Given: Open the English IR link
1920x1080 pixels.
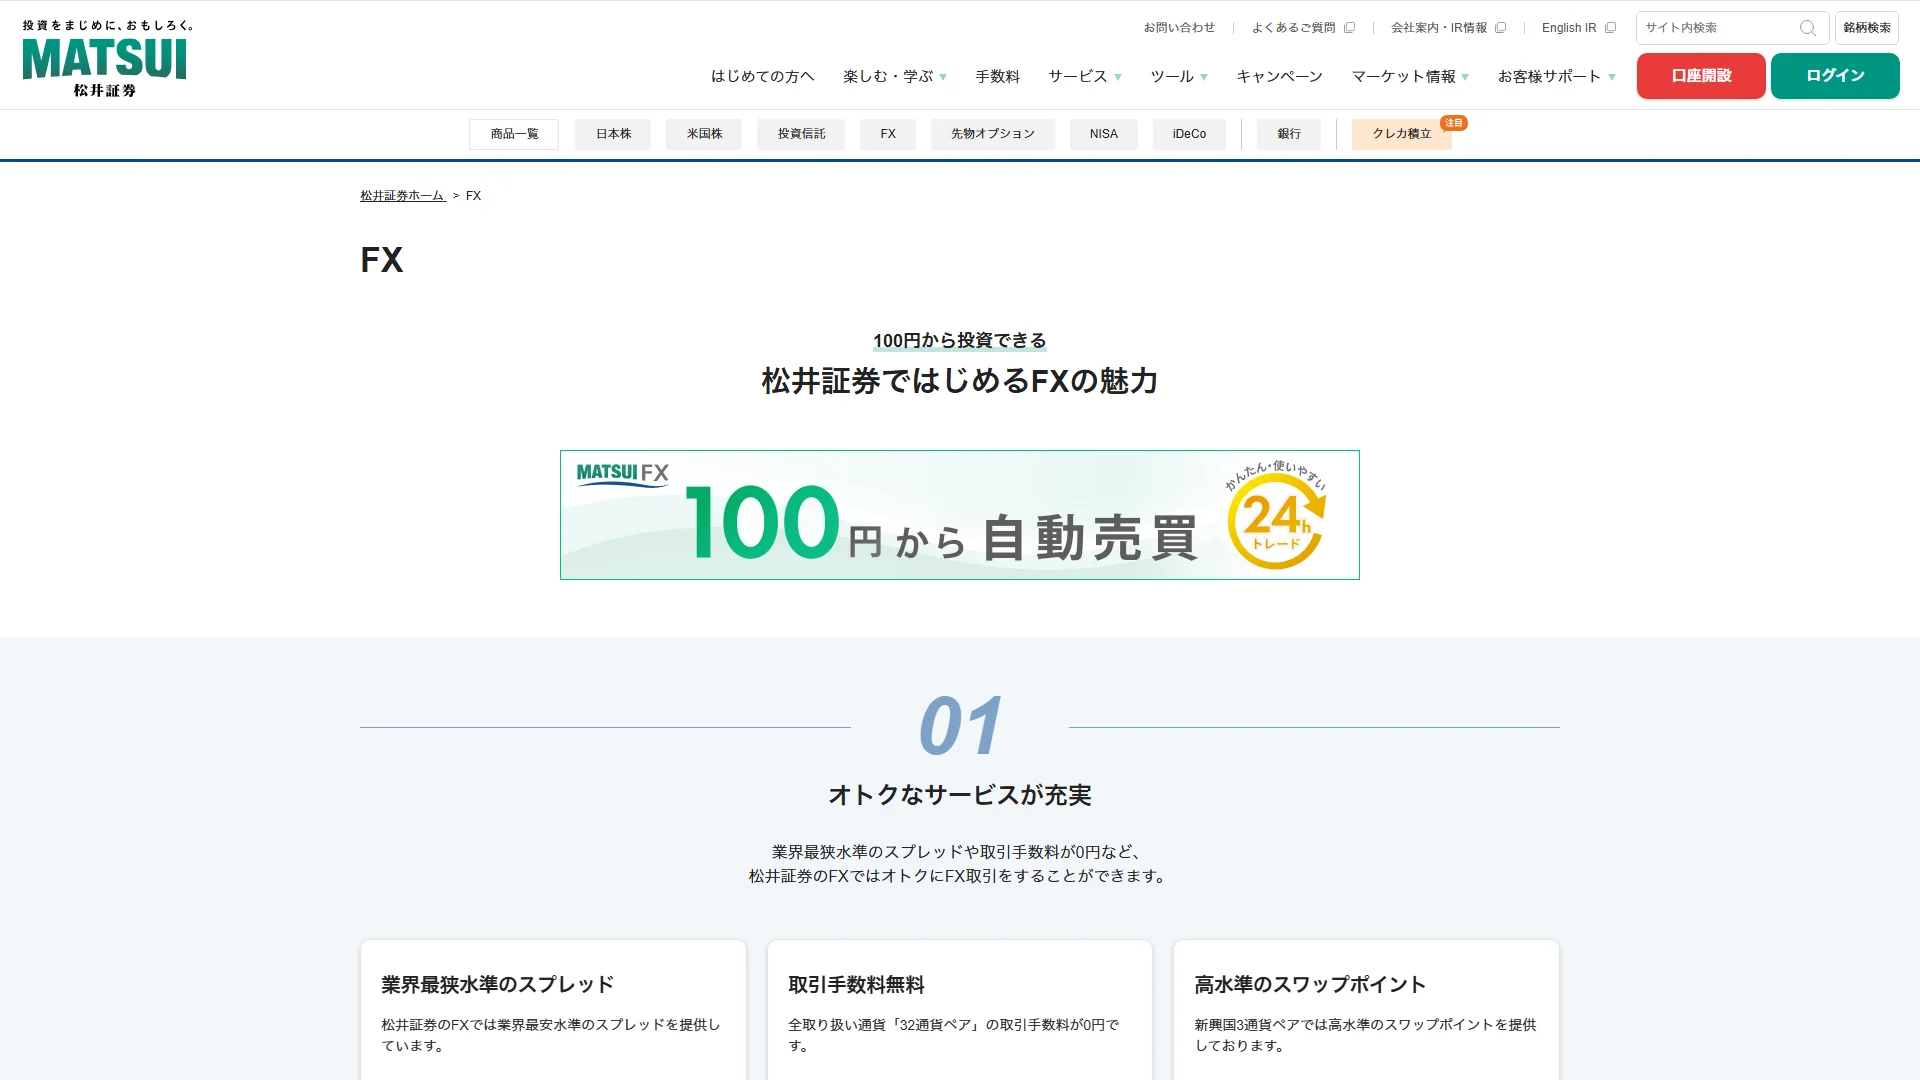Looking at the screenshot, I should pos(1569,28).
